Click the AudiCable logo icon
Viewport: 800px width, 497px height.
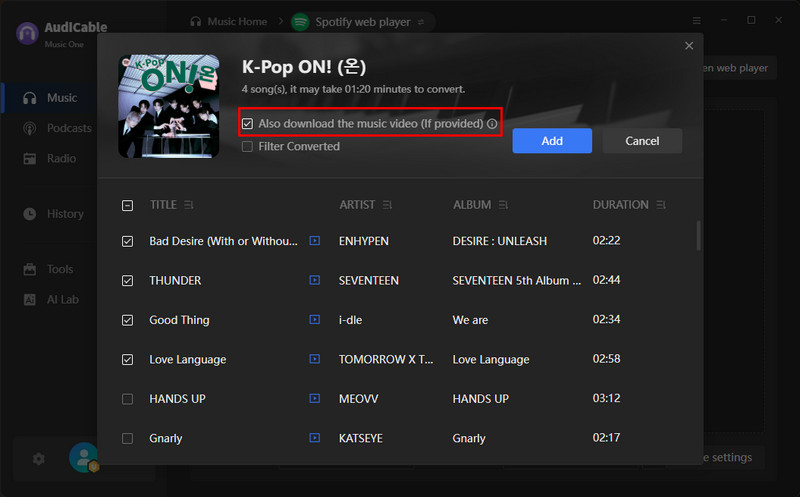pyautogui.click(x=27, y=34)
